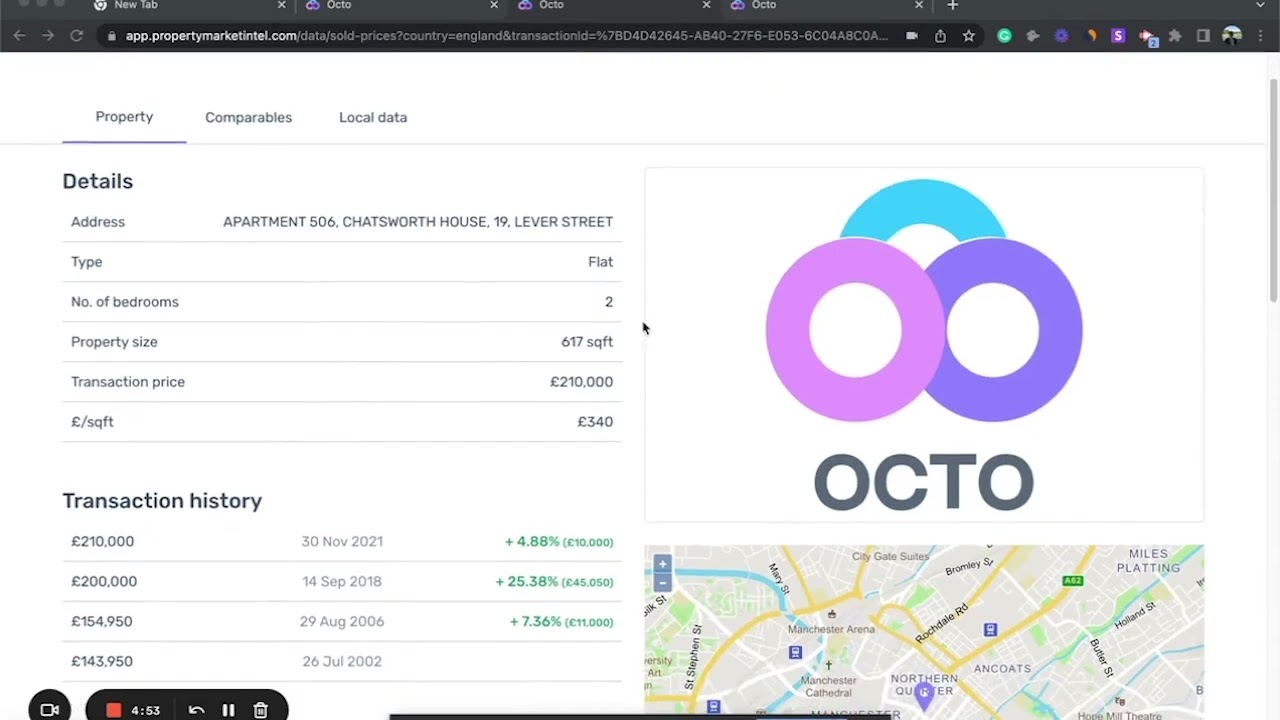Click the camera icon in the address bar
This screenshot has width=1280, height=720.
pyautogui.click(x=911, y=36)
